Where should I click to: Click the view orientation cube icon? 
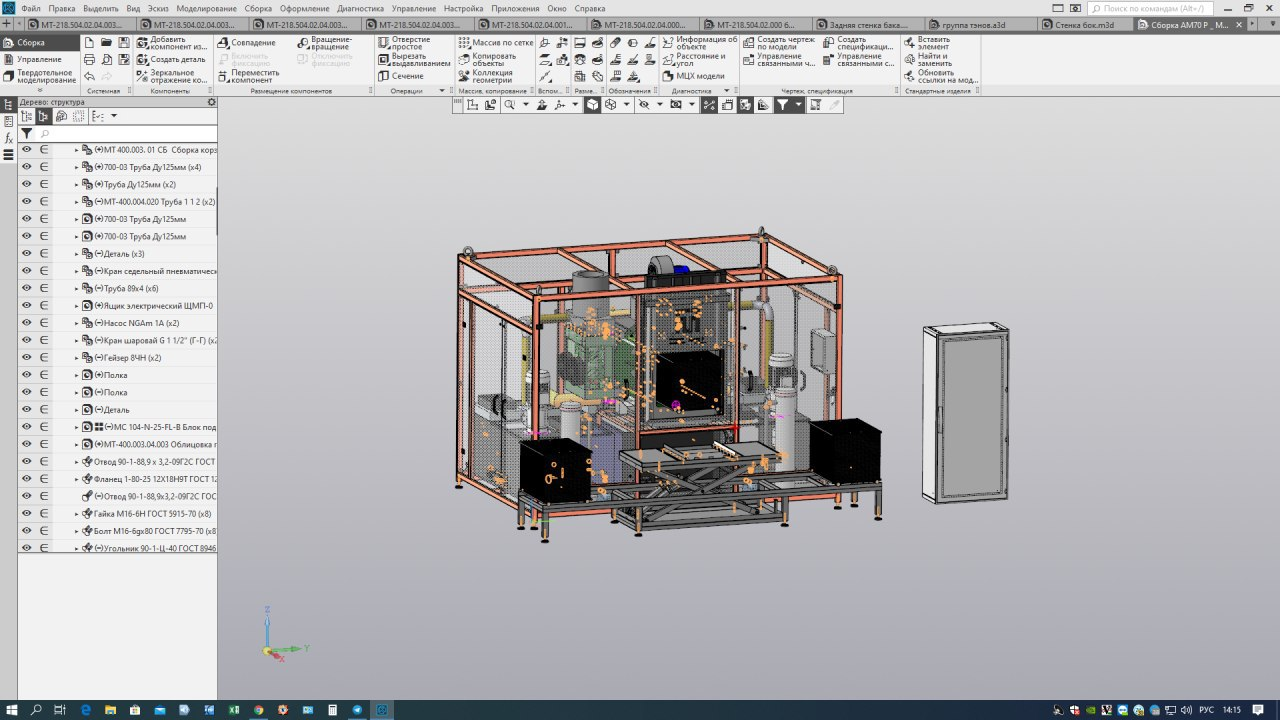592,104
